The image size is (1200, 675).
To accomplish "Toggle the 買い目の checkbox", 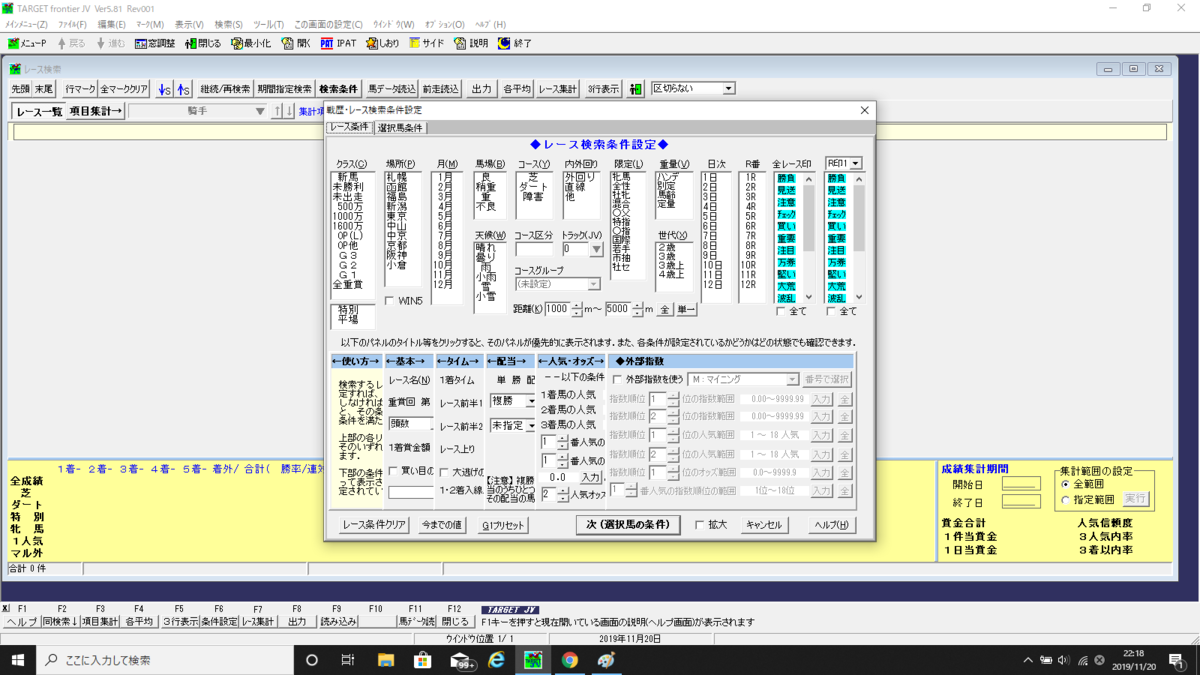I will (394, 470).
